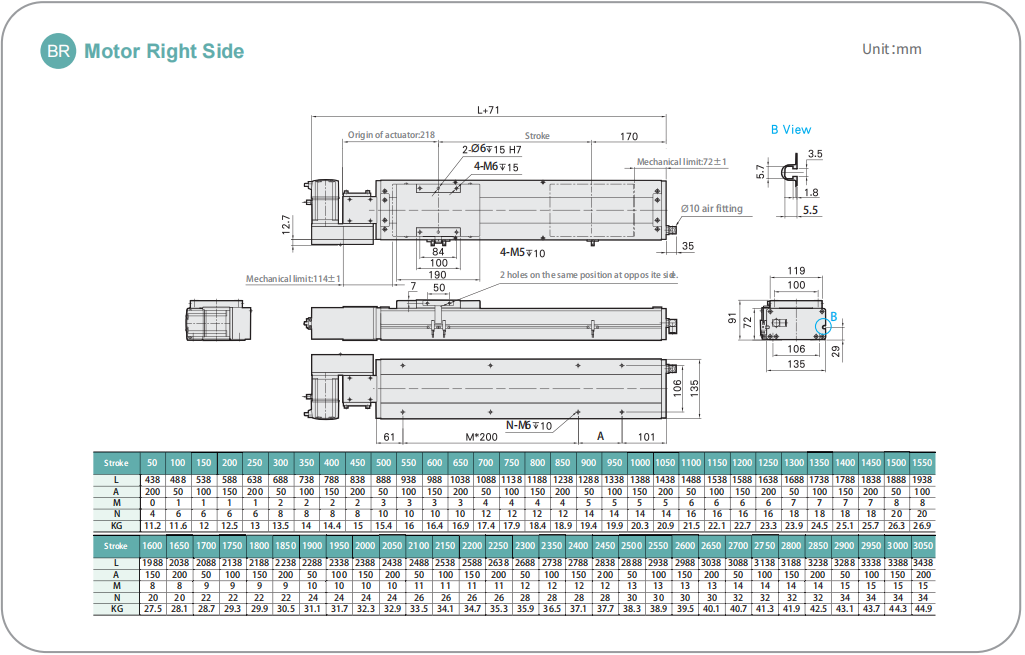Click the blue circled B view marker
Screen dimensions: 1025x655
click(x=822, y=325)
